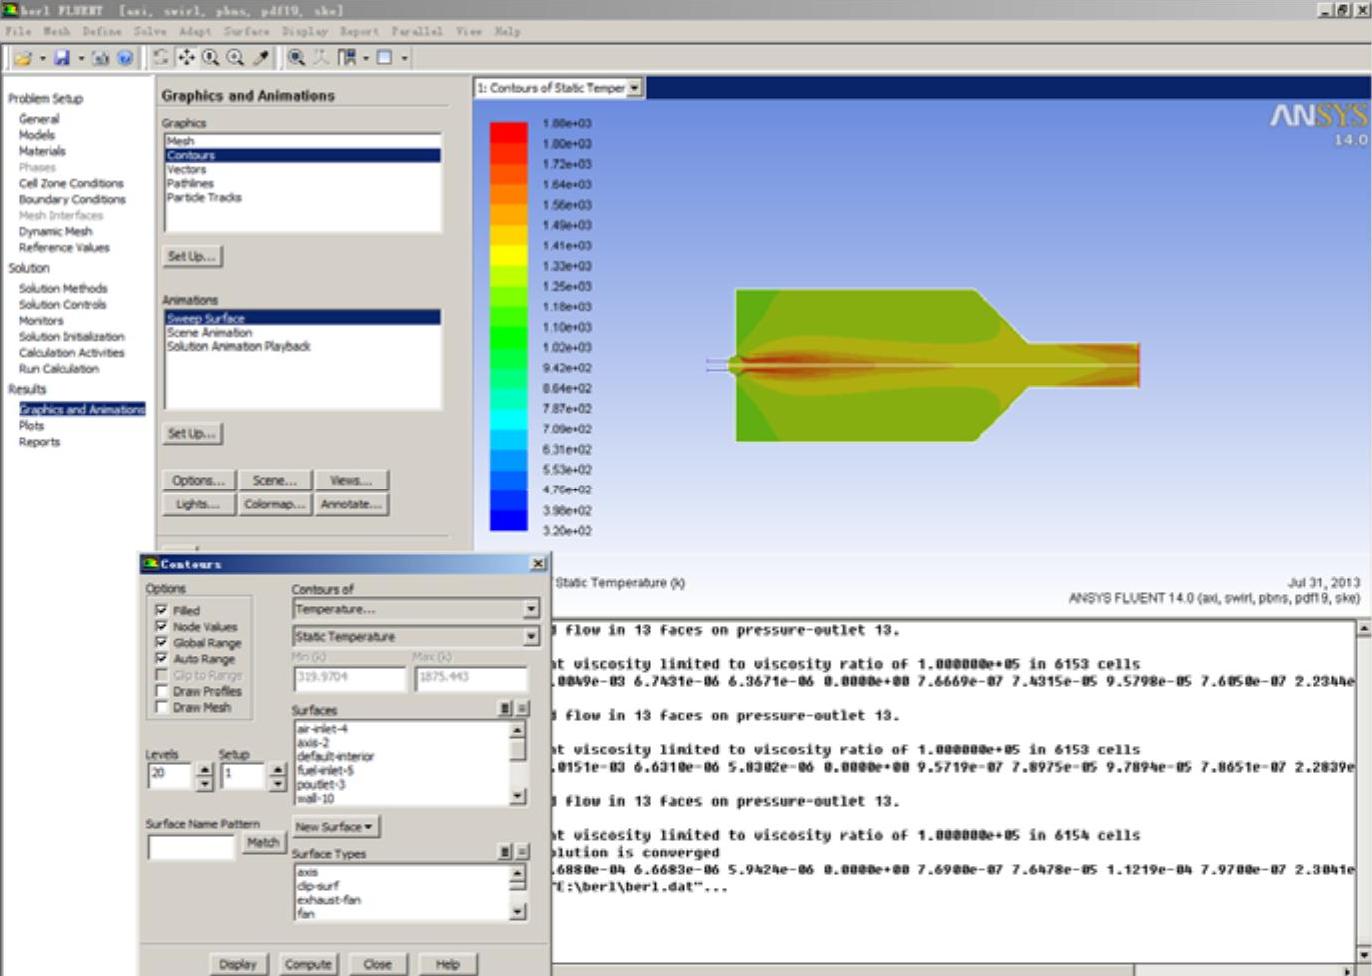Click the camera screenshot icon in toolbar

[x=101, y=58]
